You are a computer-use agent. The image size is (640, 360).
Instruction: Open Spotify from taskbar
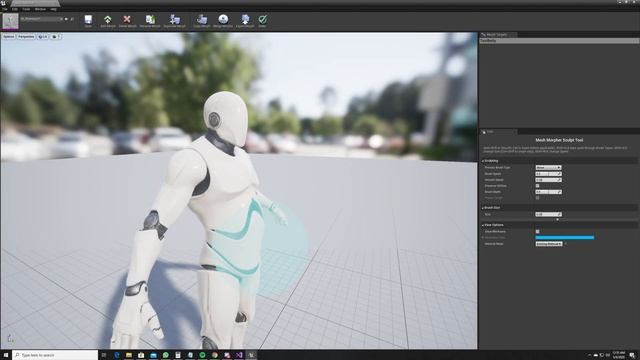coord(202,355)
